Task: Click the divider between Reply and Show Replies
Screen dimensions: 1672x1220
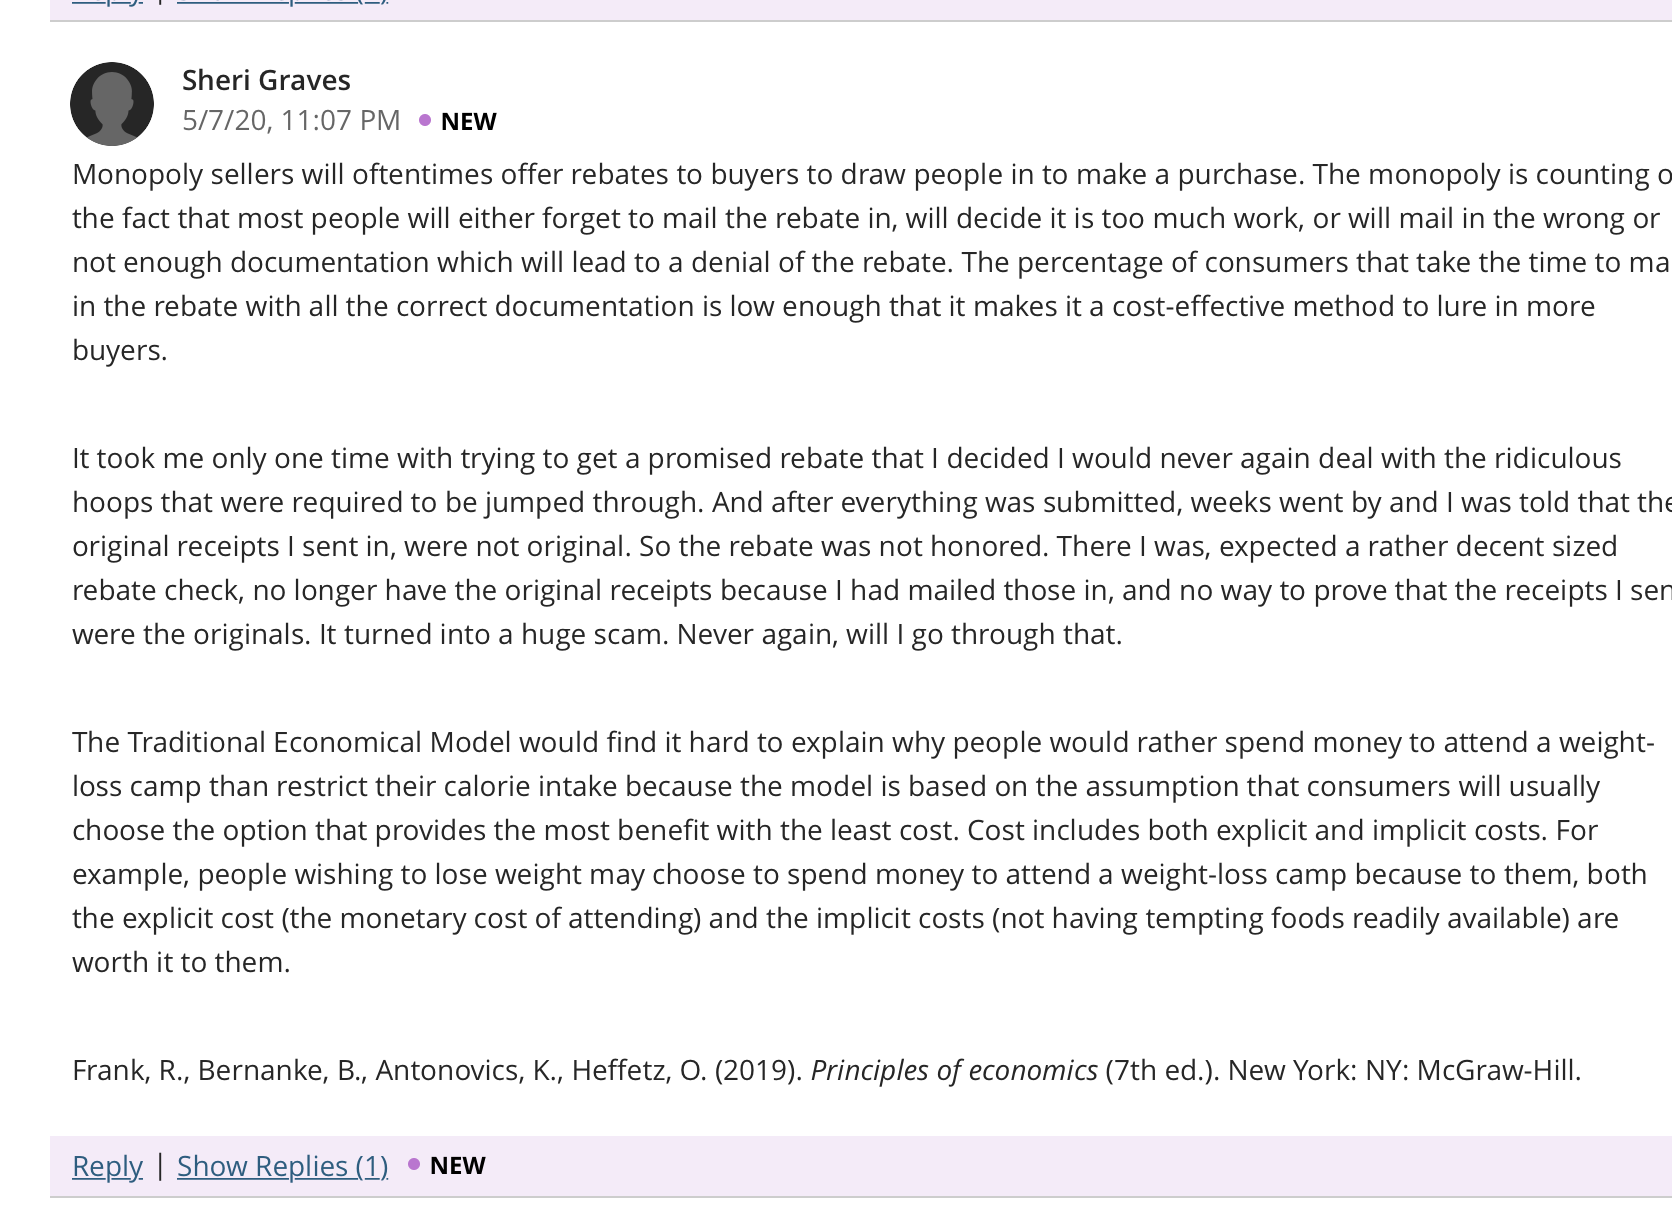Action: [x=160, y=1166]
